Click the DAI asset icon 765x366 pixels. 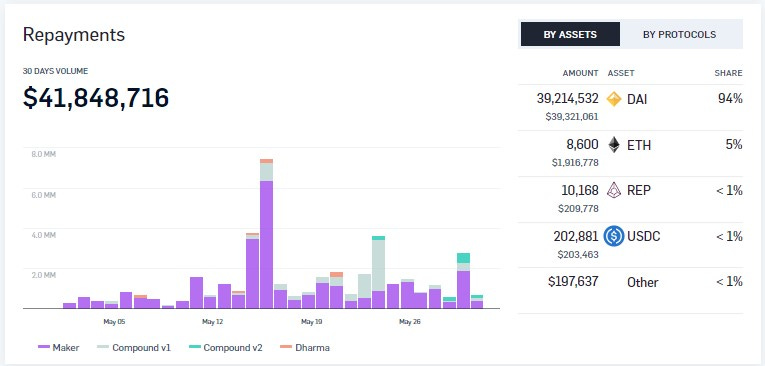(614, 99)
